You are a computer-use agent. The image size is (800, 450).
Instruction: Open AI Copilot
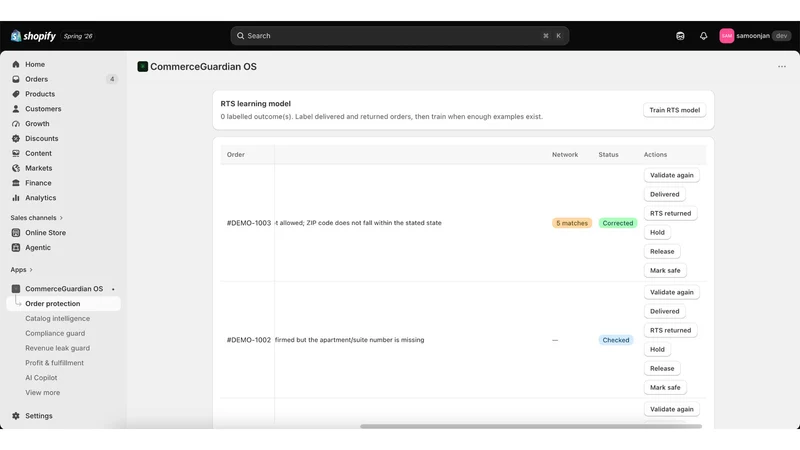coord(41,378)
